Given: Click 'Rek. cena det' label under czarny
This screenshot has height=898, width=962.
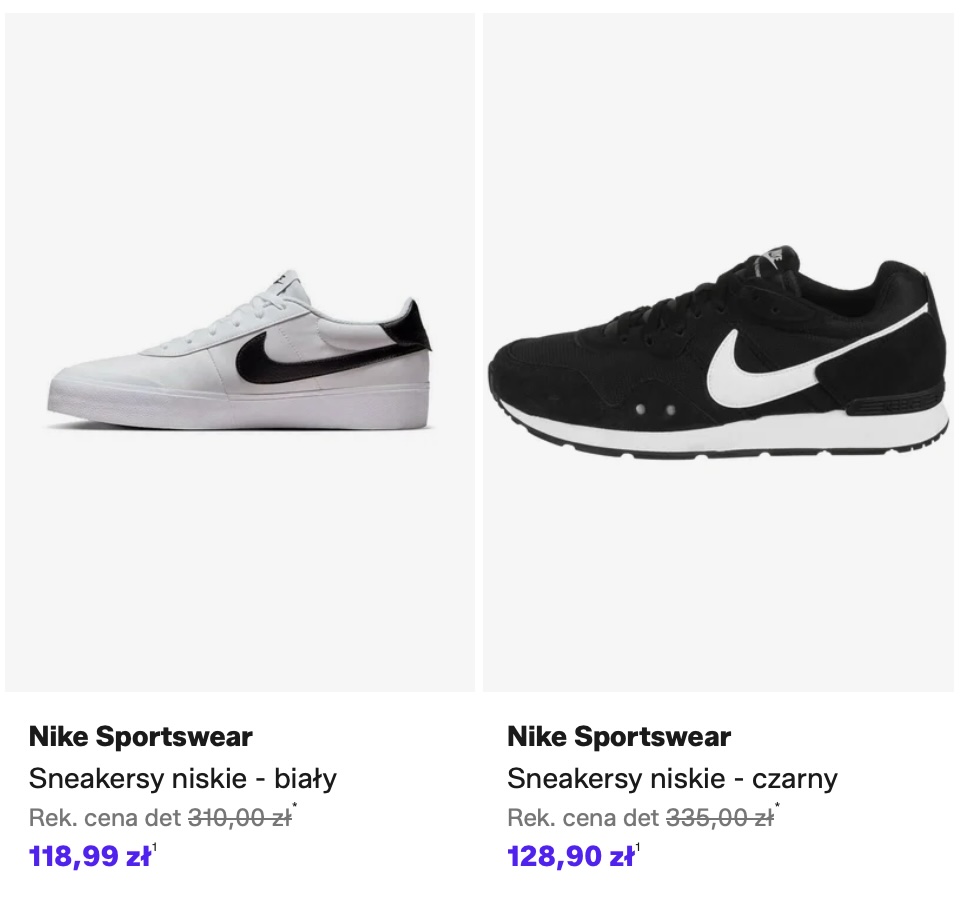Looking at the screenshot, I should coord(584,818).
